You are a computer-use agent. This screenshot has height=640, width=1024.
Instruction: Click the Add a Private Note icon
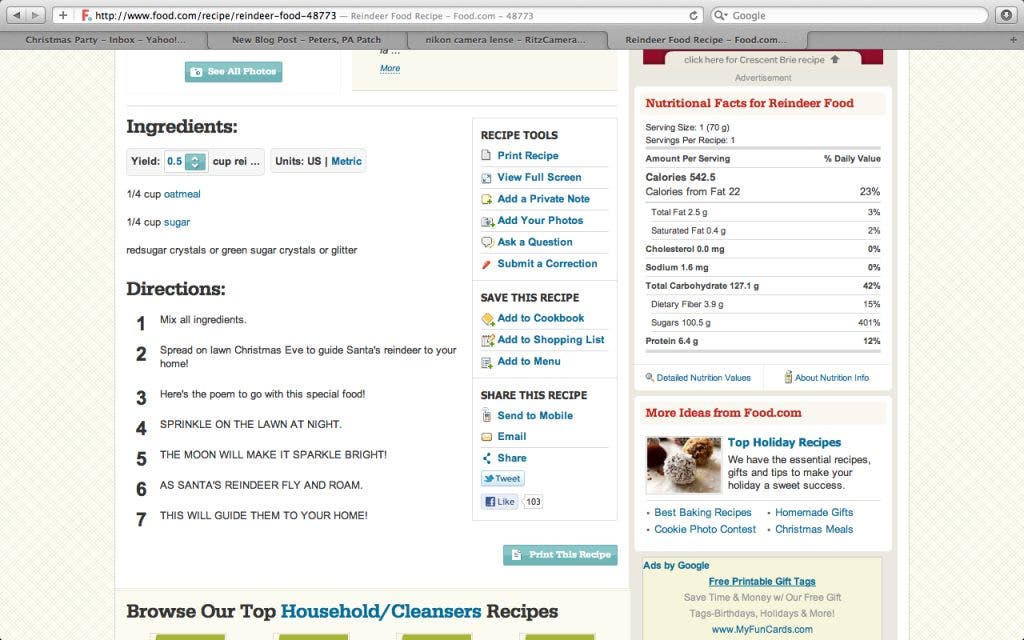pyautogui.click(x=487, y=199)
